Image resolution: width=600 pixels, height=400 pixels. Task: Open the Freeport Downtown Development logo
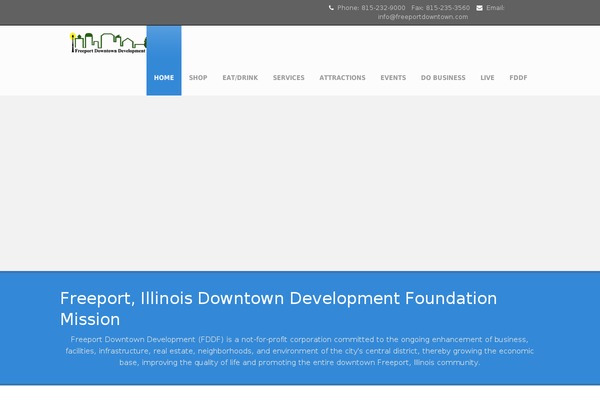click(x=108, y=43)
